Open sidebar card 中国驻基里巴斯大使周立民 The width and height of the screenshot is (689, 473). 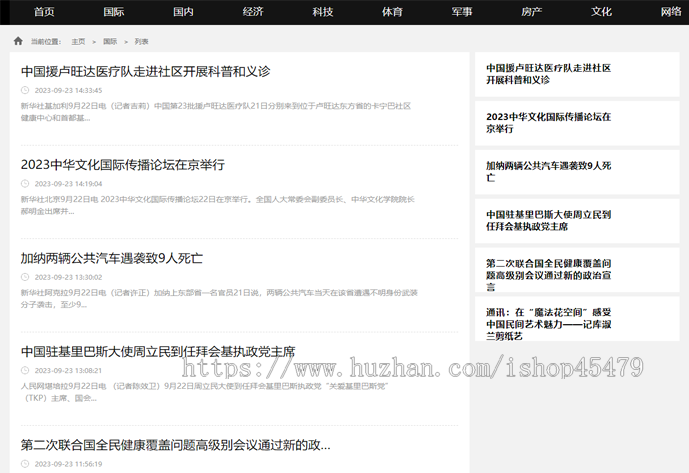pos(577,221)
